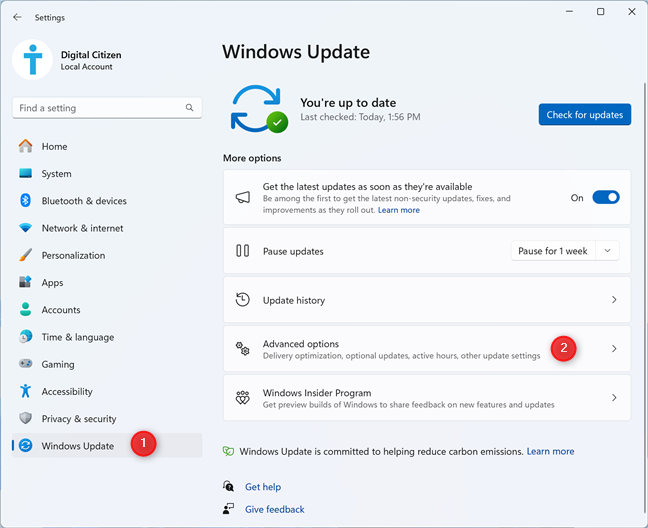
Task: Click the Windows Update sync icon in sidebar
Action: [26, 445]
